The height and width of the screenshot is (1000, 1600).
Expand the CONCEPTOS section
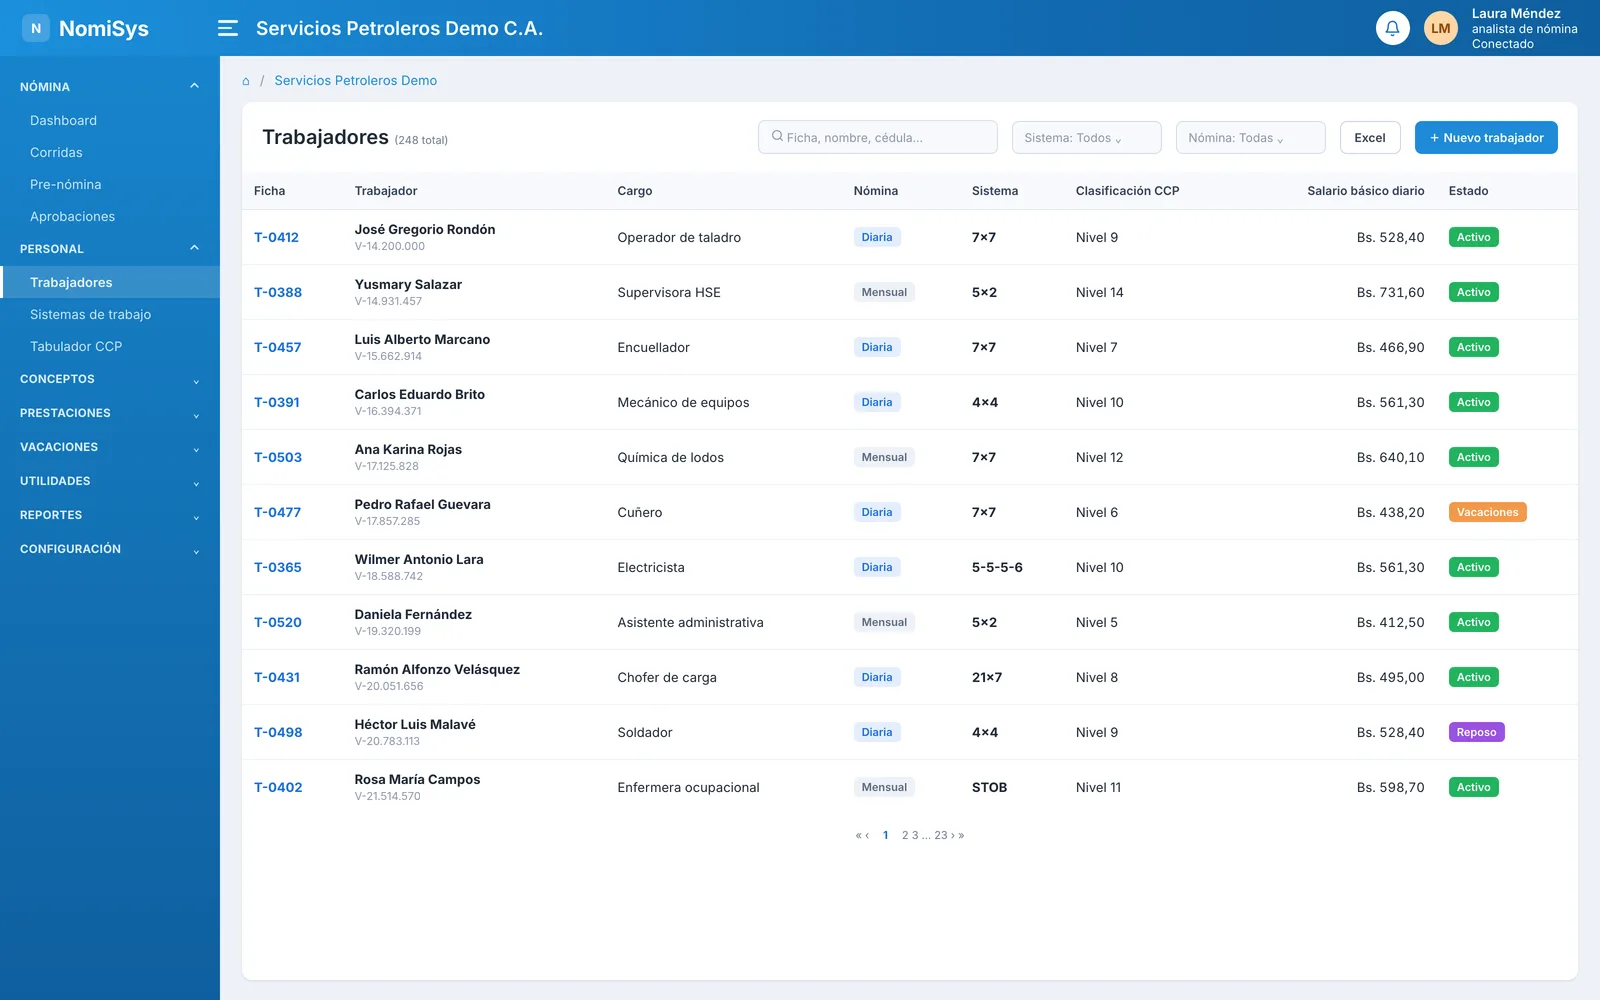(x=110, y=379)
